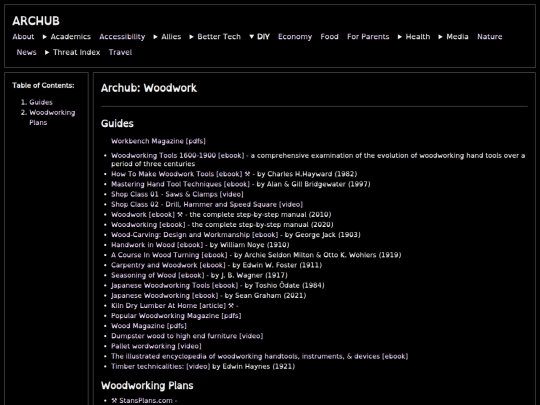540x405 pixels.
Task: Click the Woodworking Plans section heading
Action: pos(147,385)
